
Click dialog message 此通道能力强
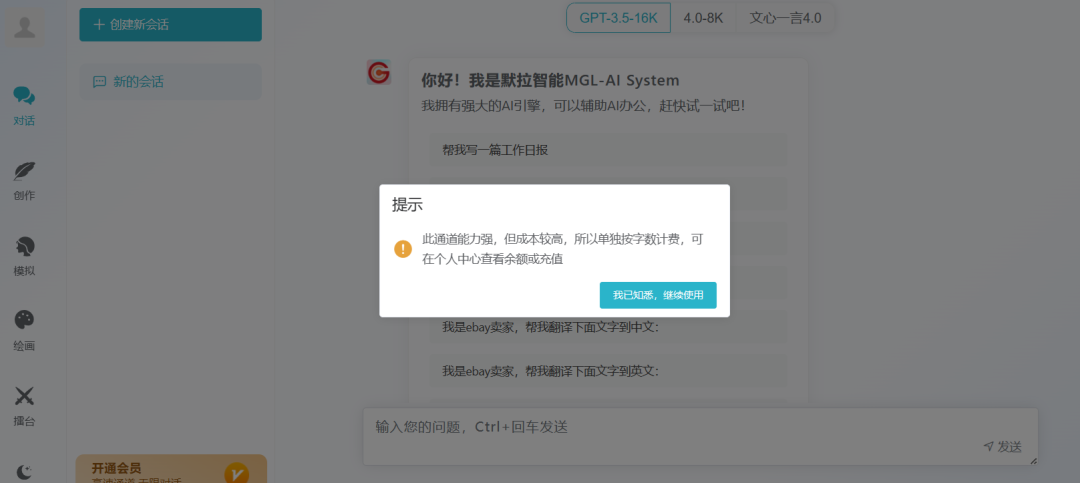[x=563, y=249]
